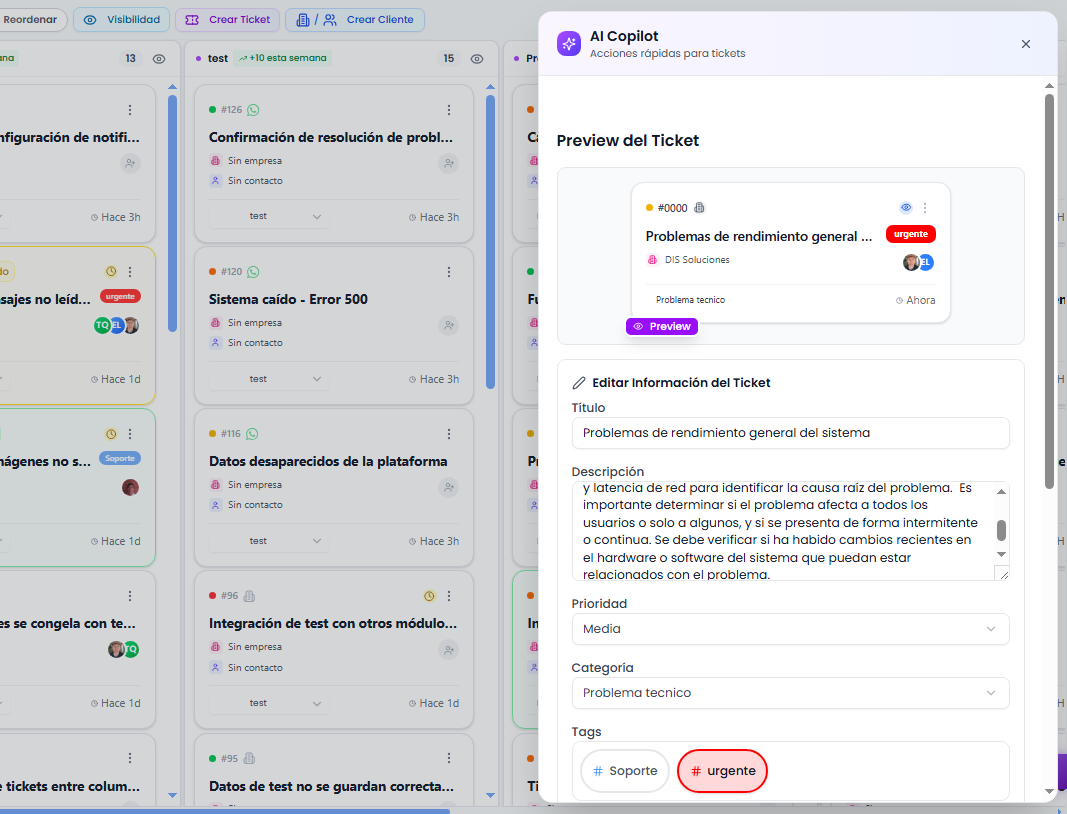The height and width of the screenshot is (814, 1067).
Task: Click the description textarea resize handle
Action: 1004,575
